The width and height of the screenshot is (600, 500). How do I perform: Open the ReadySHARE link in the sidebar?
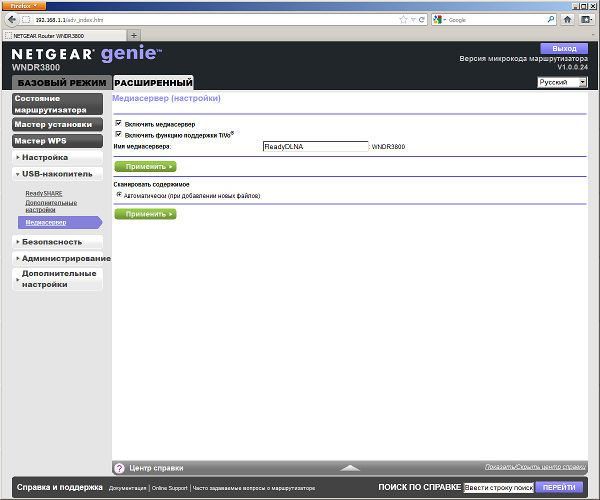click(43, 192)
